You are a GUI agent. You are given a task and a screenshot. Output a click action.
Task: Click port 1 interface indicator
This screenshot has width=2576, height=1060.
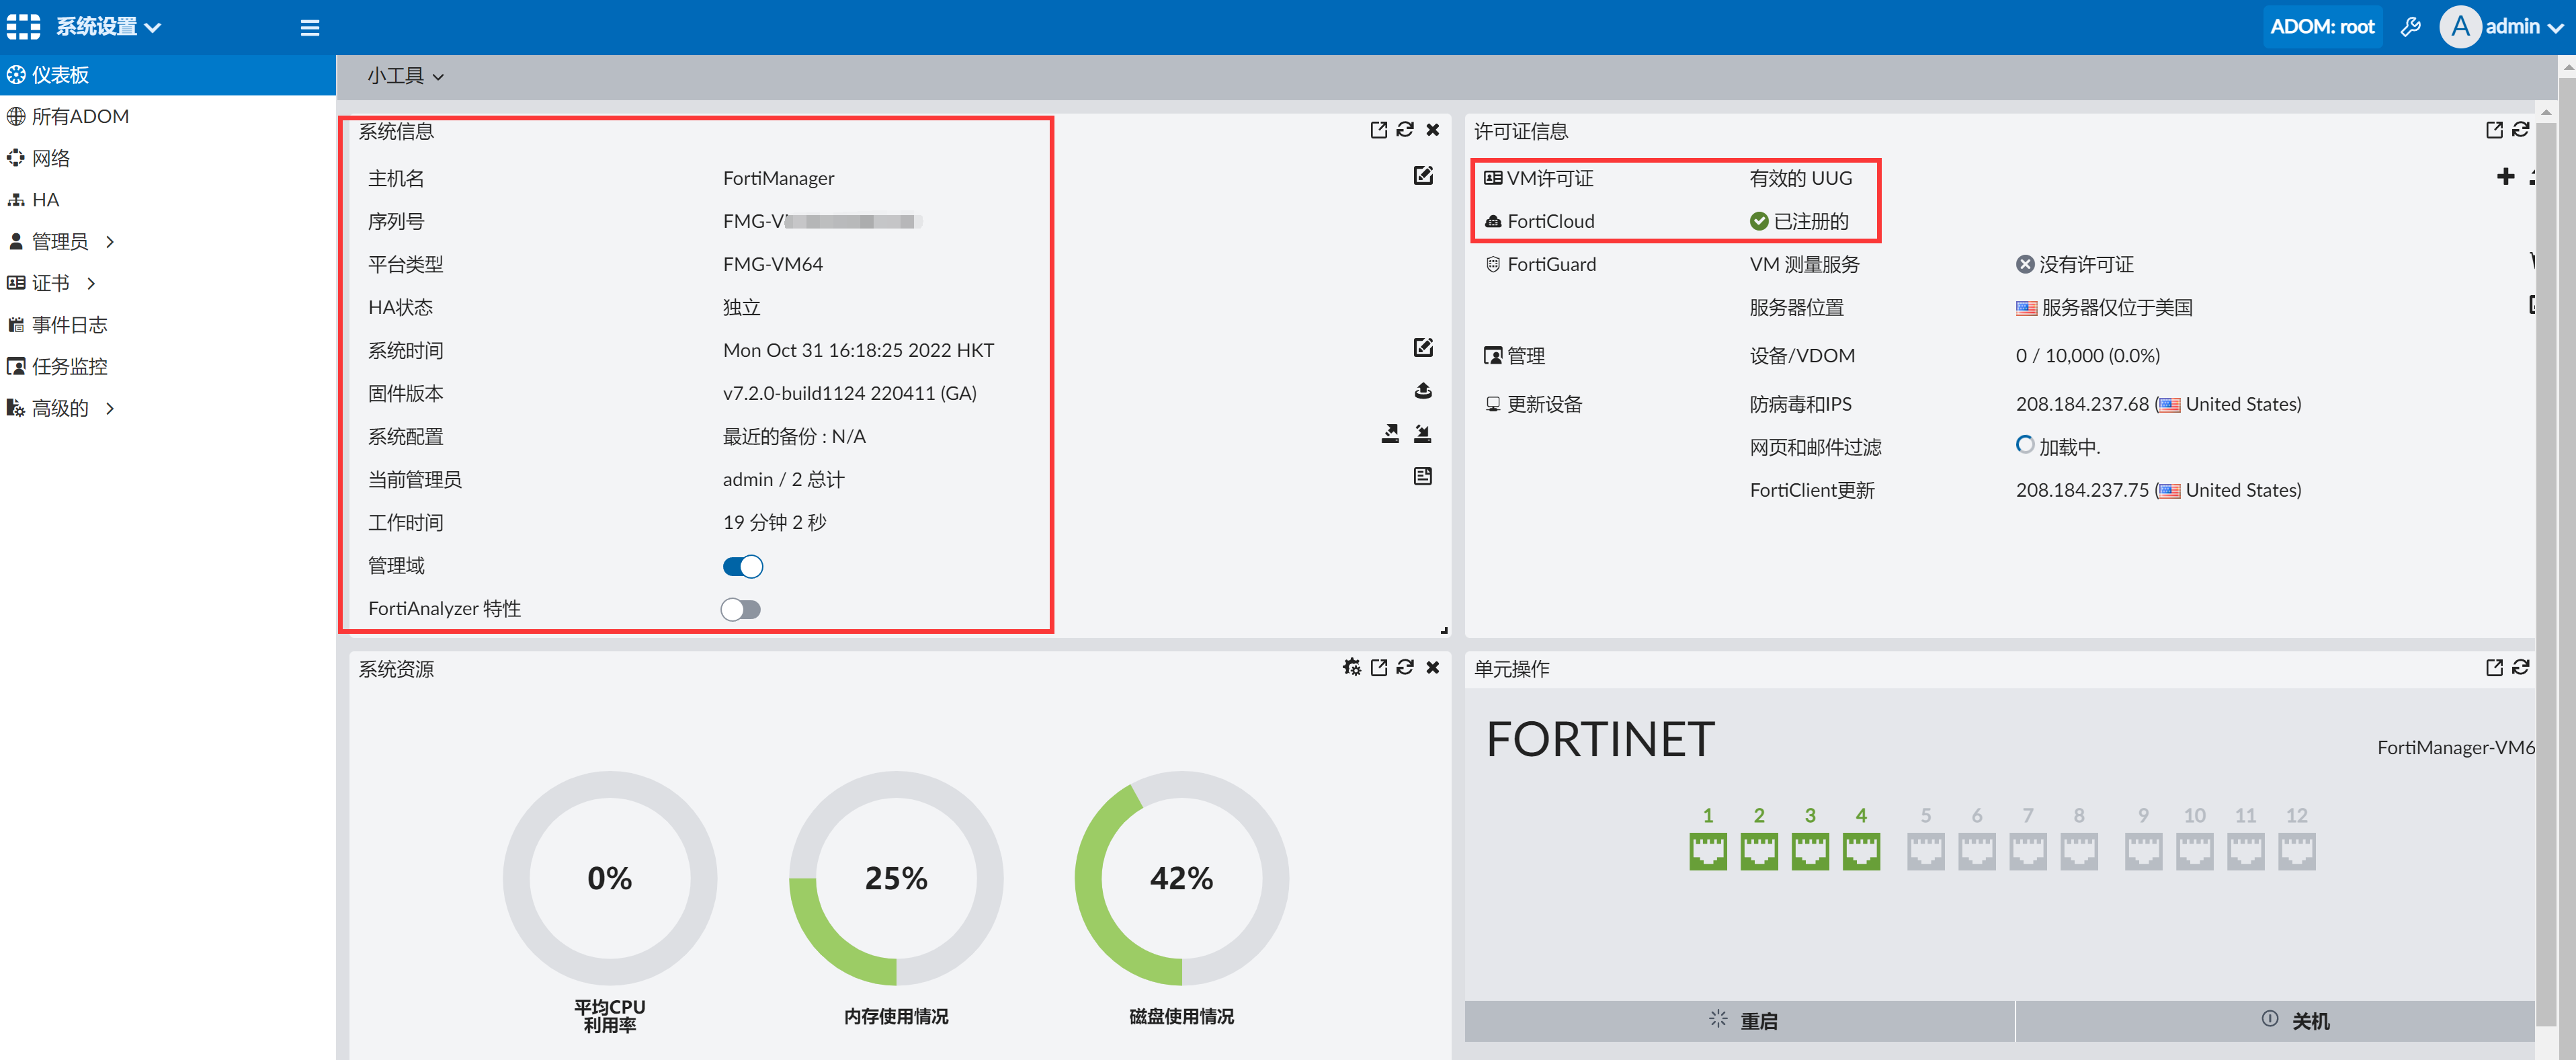(1707, 851)
